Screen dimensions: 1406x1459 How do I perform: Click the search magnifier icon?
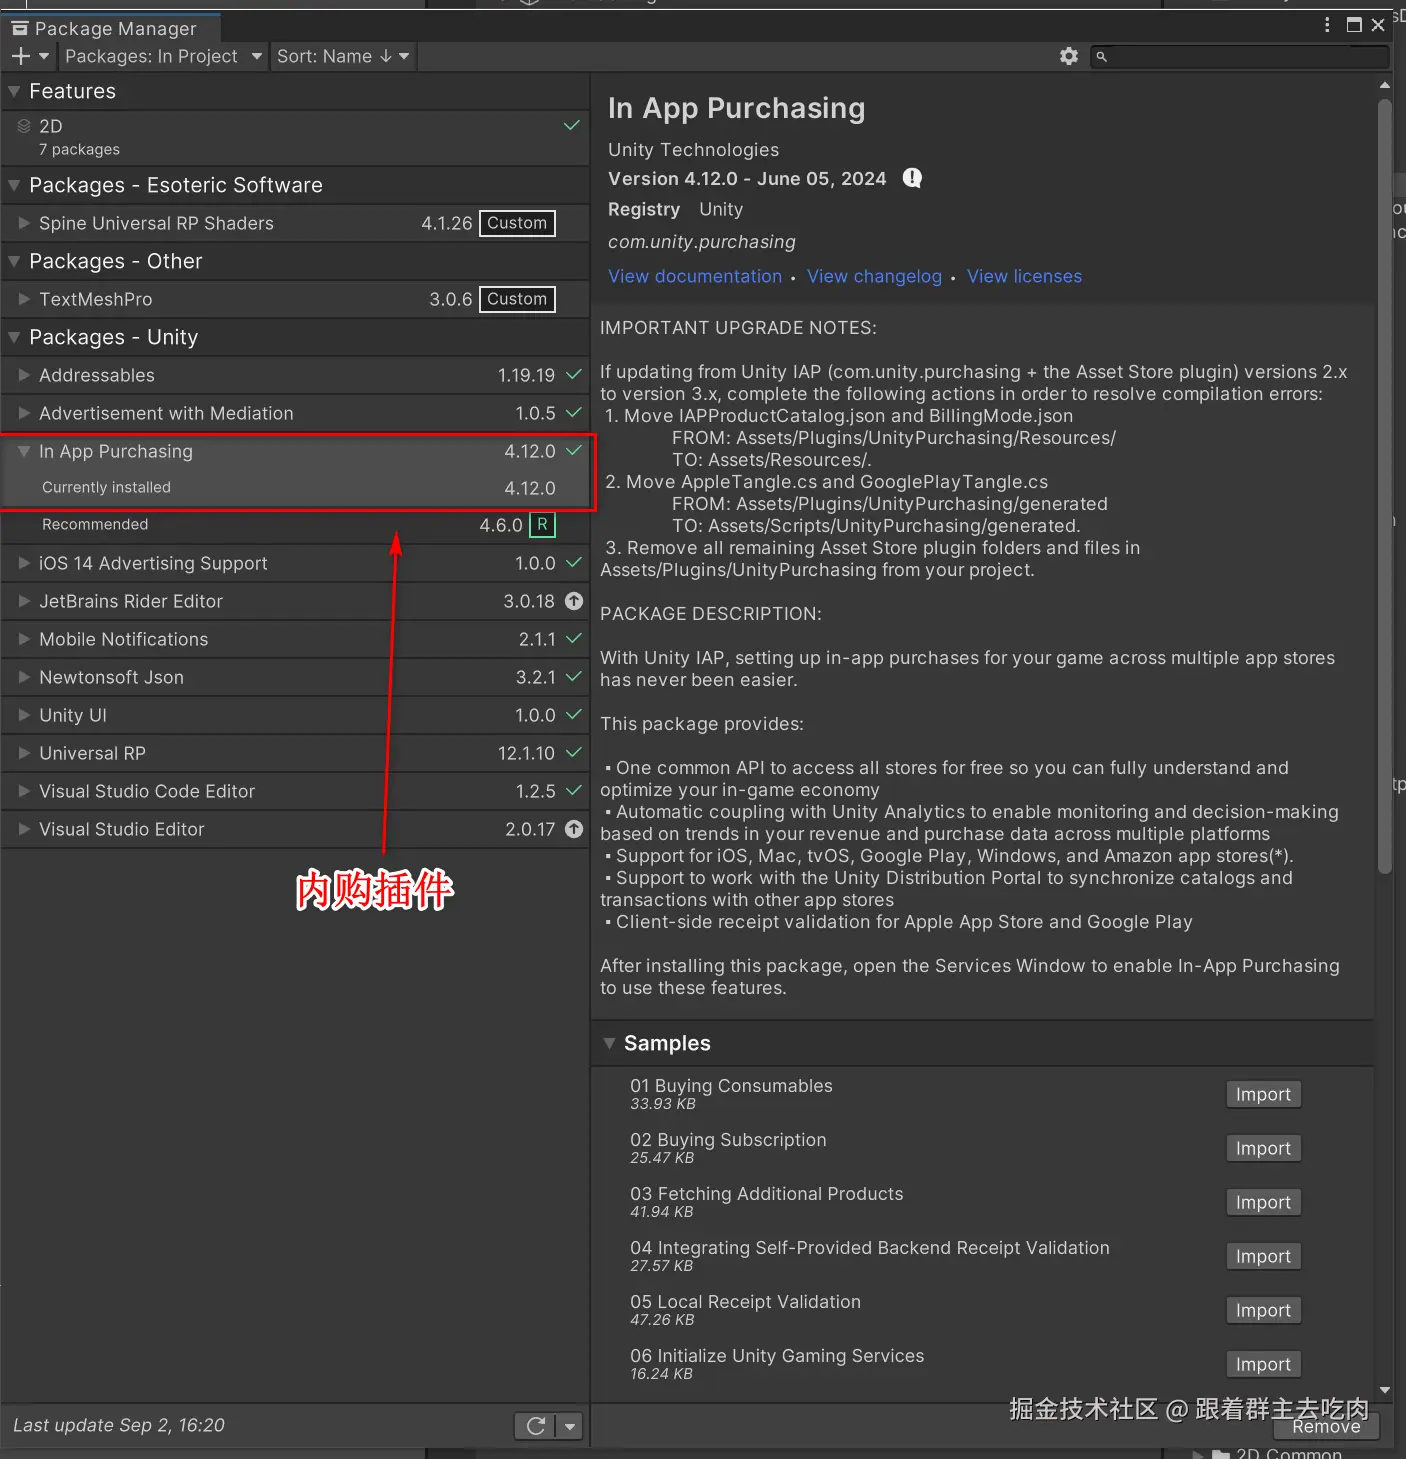[x=1101, y=57]
